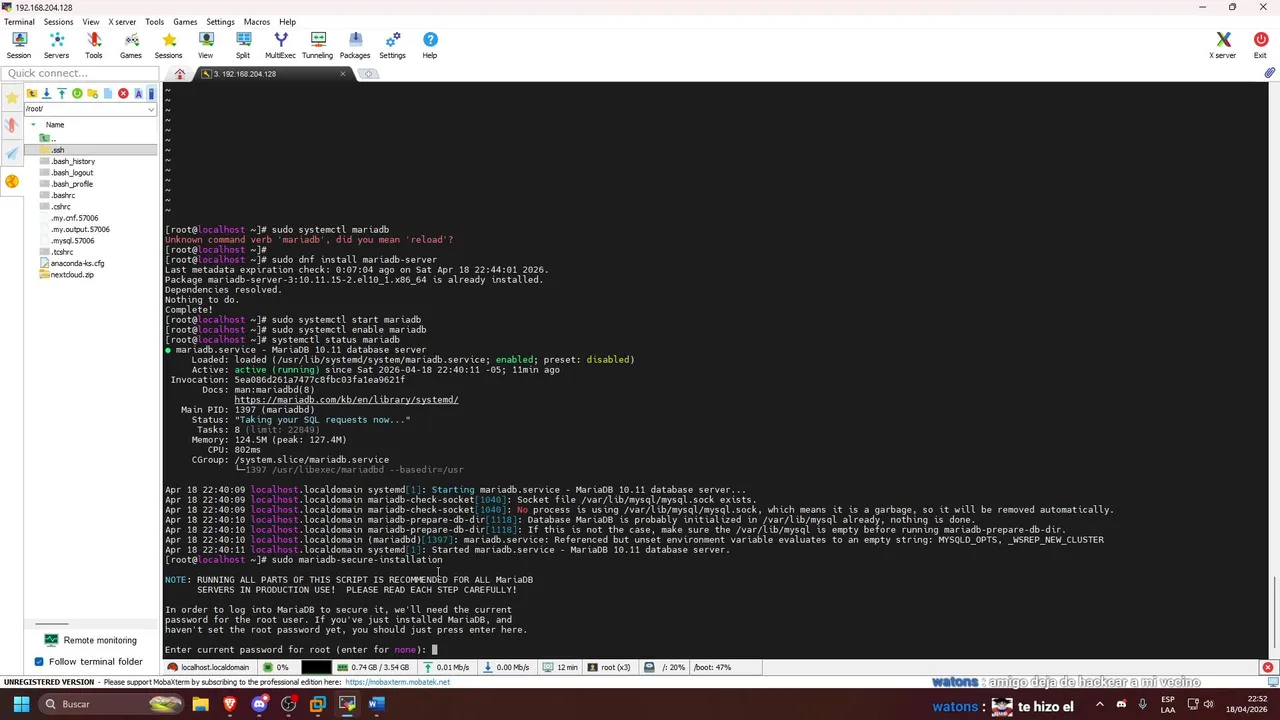Open the Sessions star toolbar icon

[168, 45]
